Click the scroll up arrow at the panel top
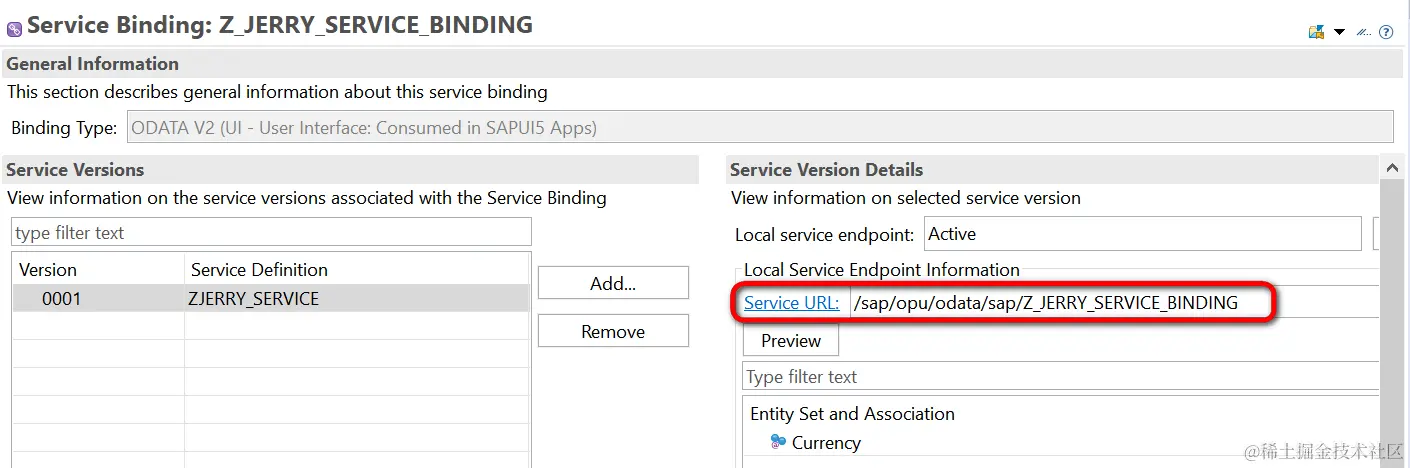1410x468 pixels. tap(1392, 166)
